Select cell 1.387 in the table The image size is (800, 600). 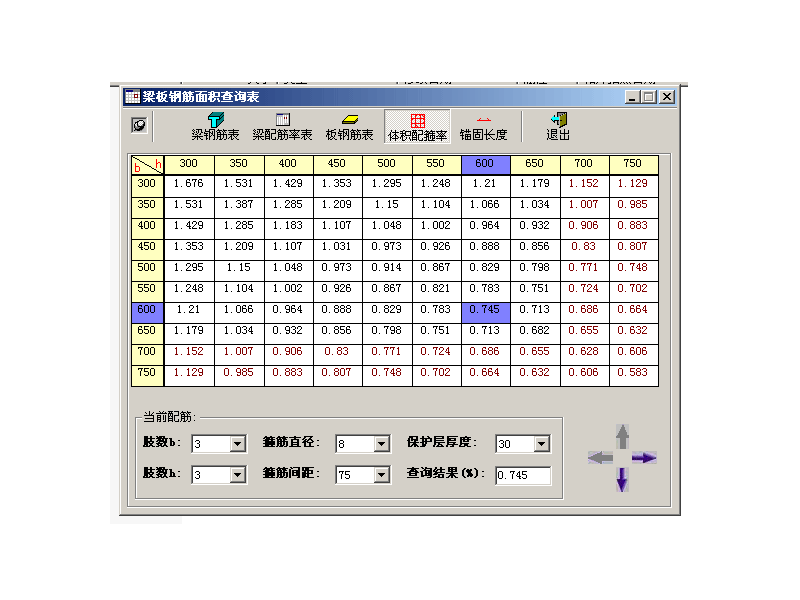point(239,206)
